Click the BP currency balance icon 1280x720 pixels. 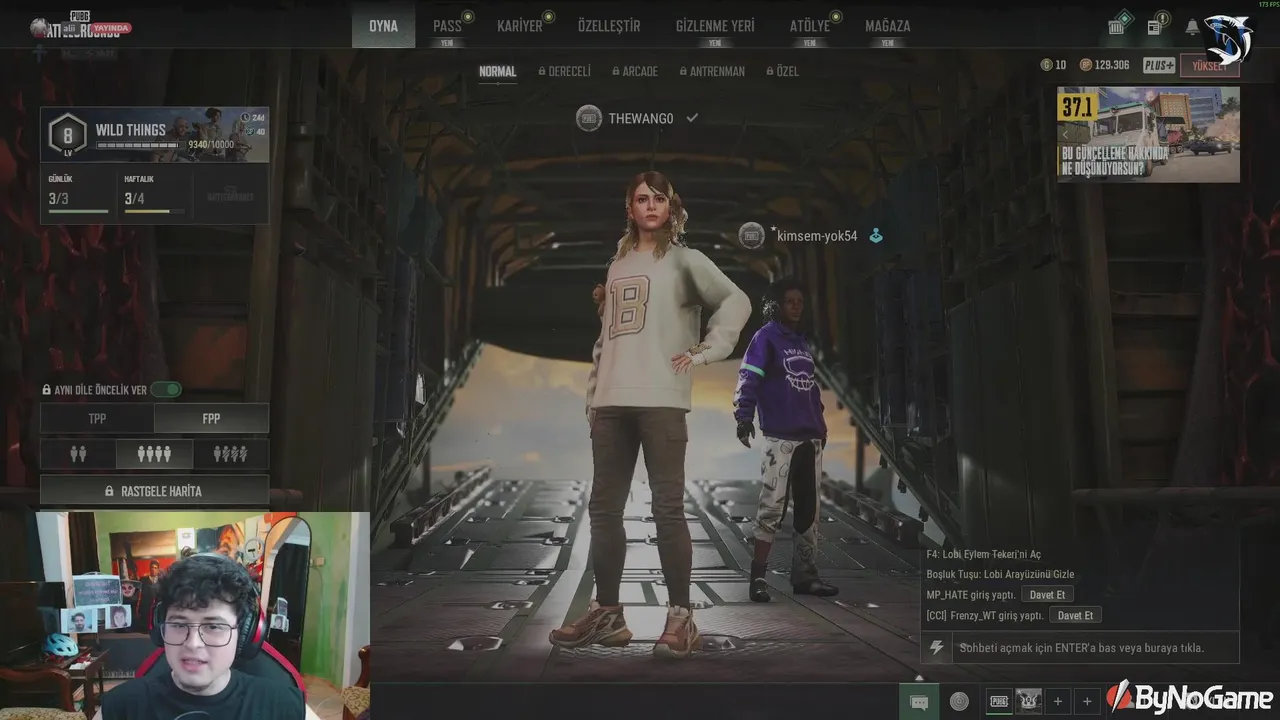pyautogui.click(x=1084, y=65)
